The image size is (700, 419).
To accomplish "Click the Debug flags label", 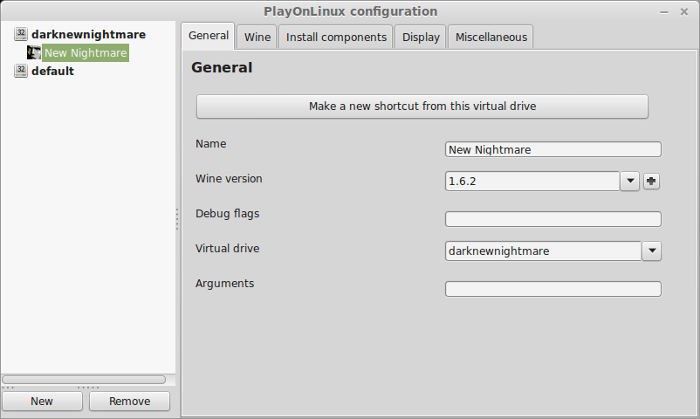I will 227,214.
